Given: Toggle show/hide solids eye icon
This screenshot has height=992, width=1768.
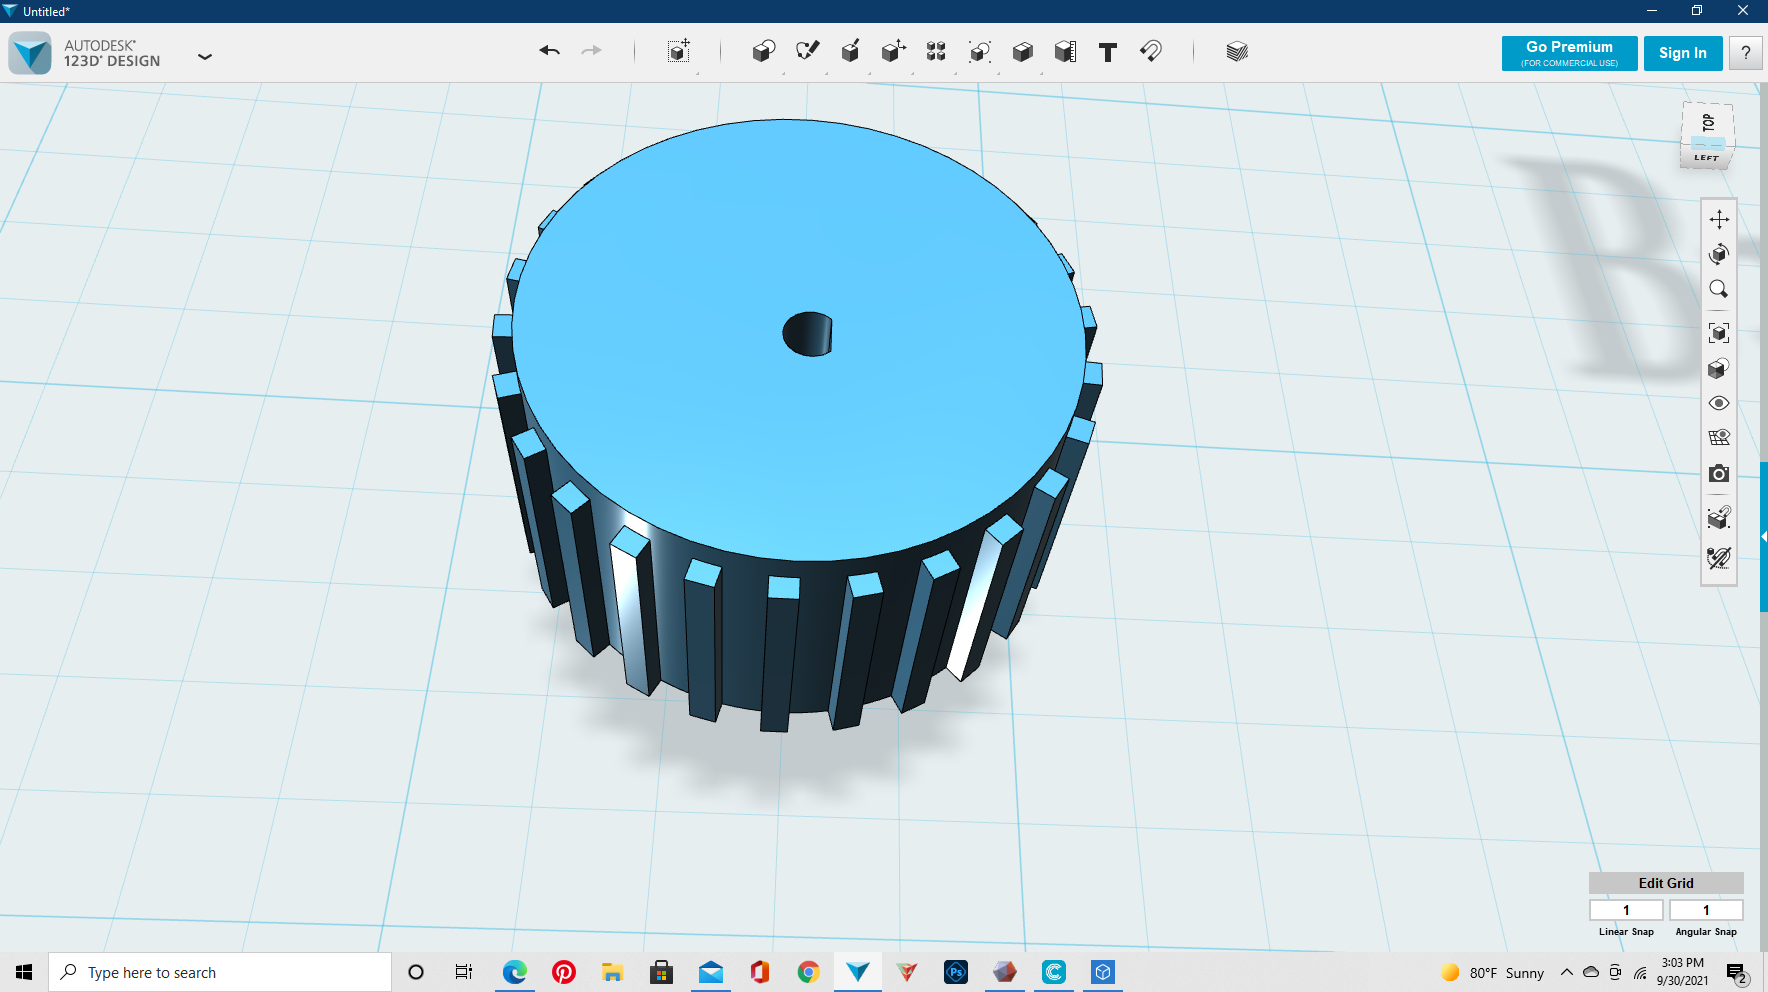Looking at the screenshot, I should point(1719,403).
